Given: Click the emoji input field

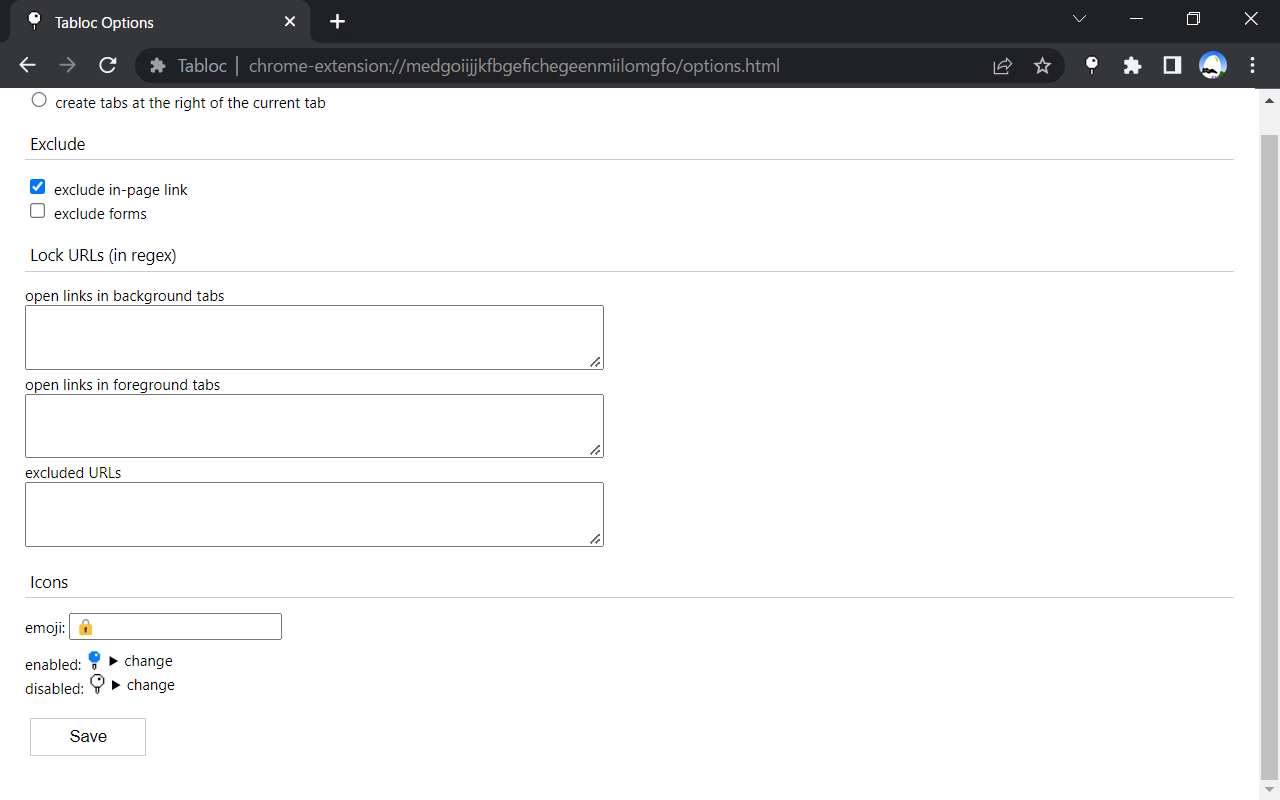Looking at the screenshot, I should point(175,627).
